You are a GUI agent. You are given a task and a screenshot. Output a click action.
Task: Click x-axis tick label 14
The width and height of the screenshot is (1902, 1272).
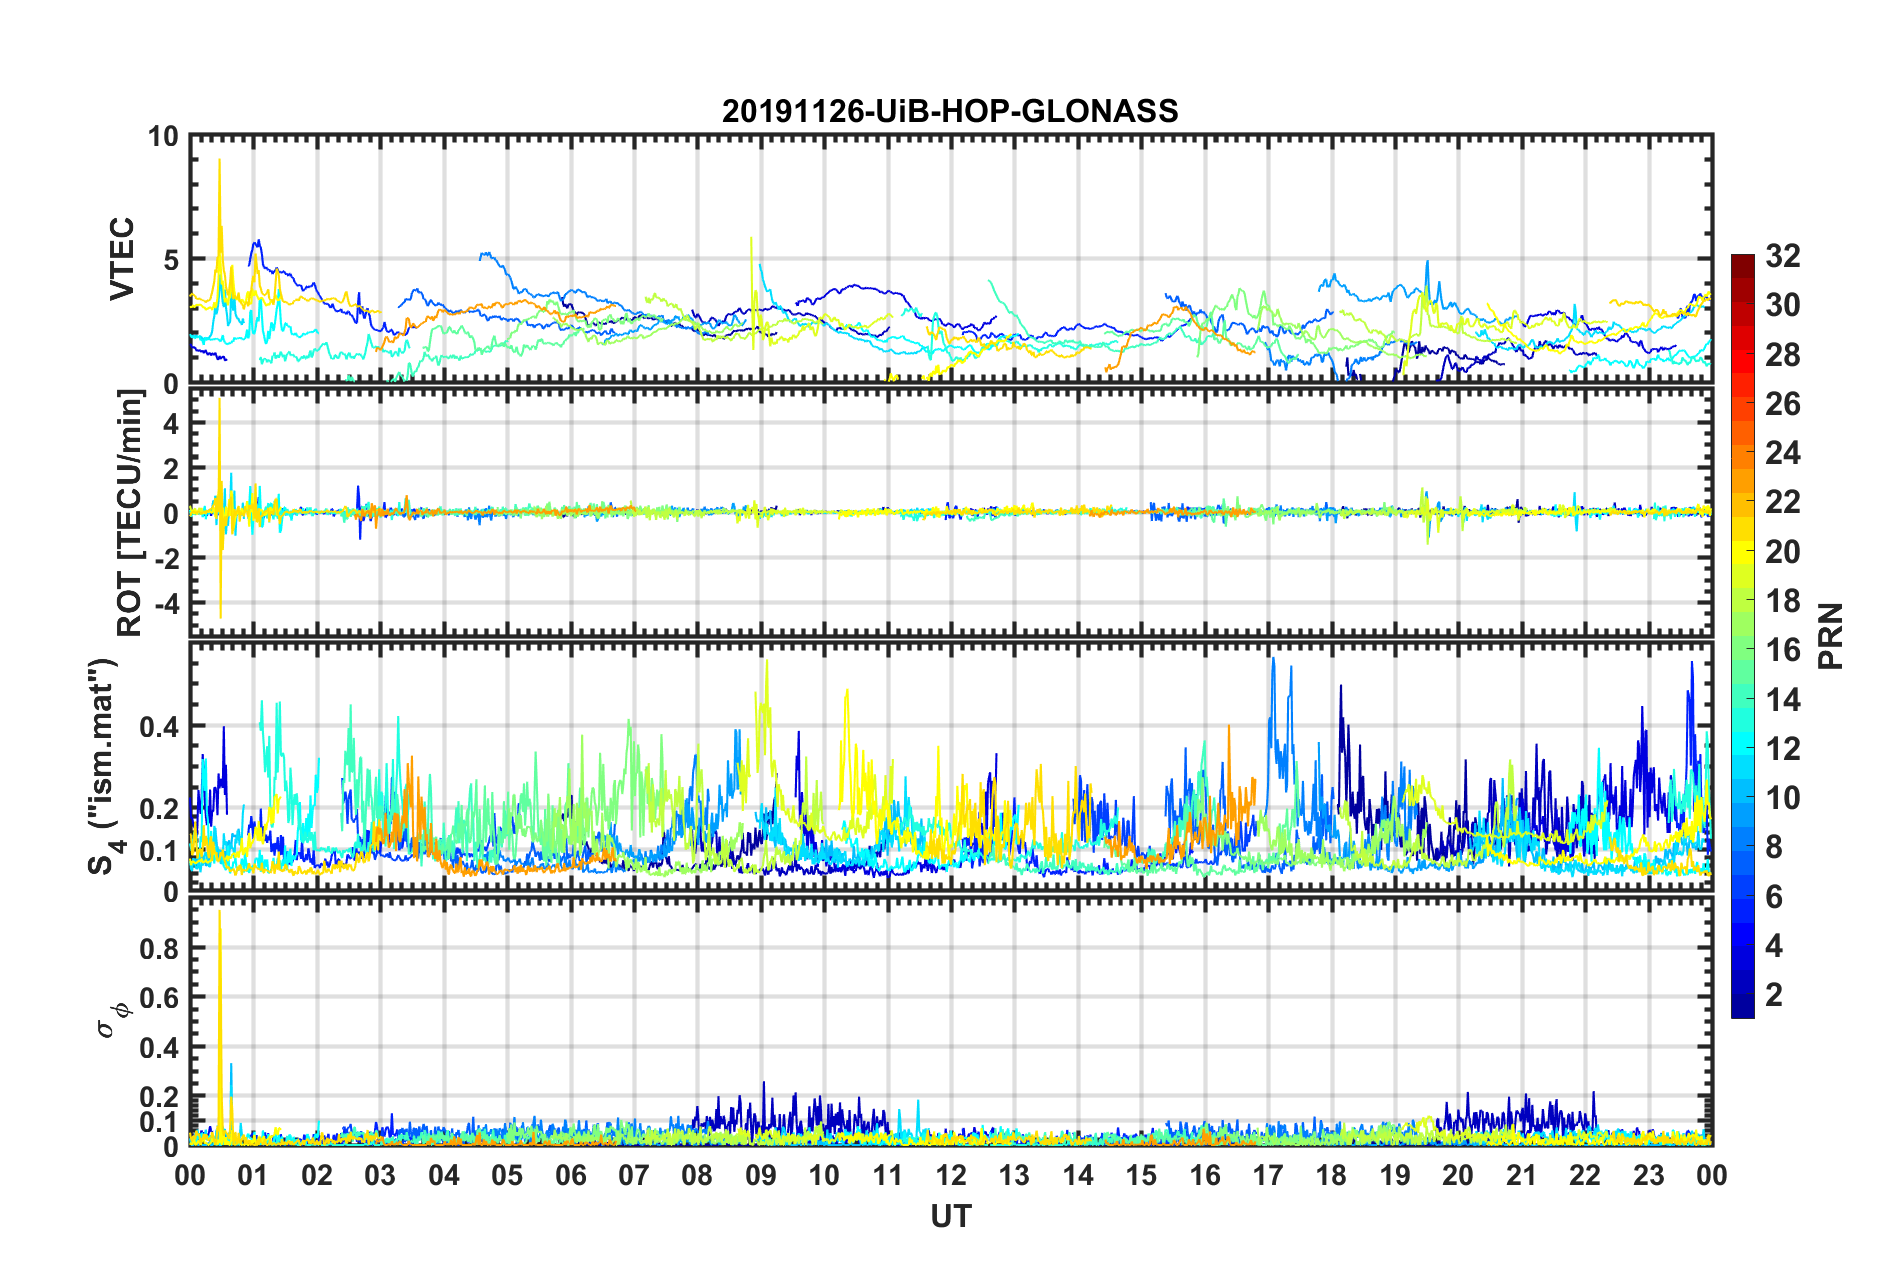pos(1078,1175)
